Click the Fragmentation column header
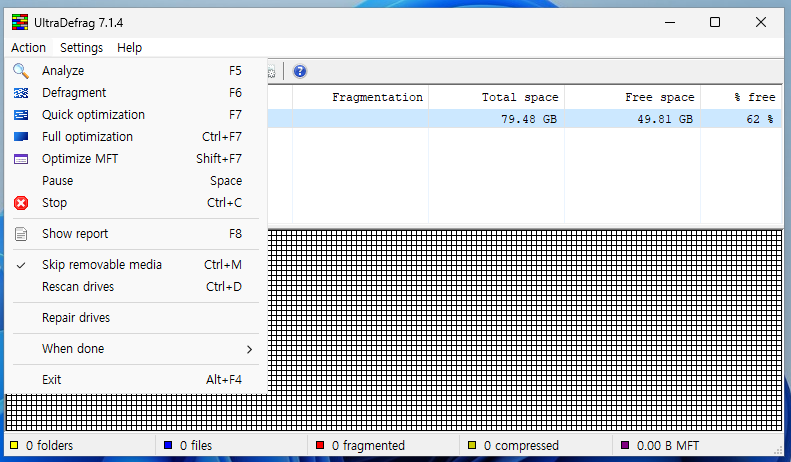 click(x=360, y=97)
